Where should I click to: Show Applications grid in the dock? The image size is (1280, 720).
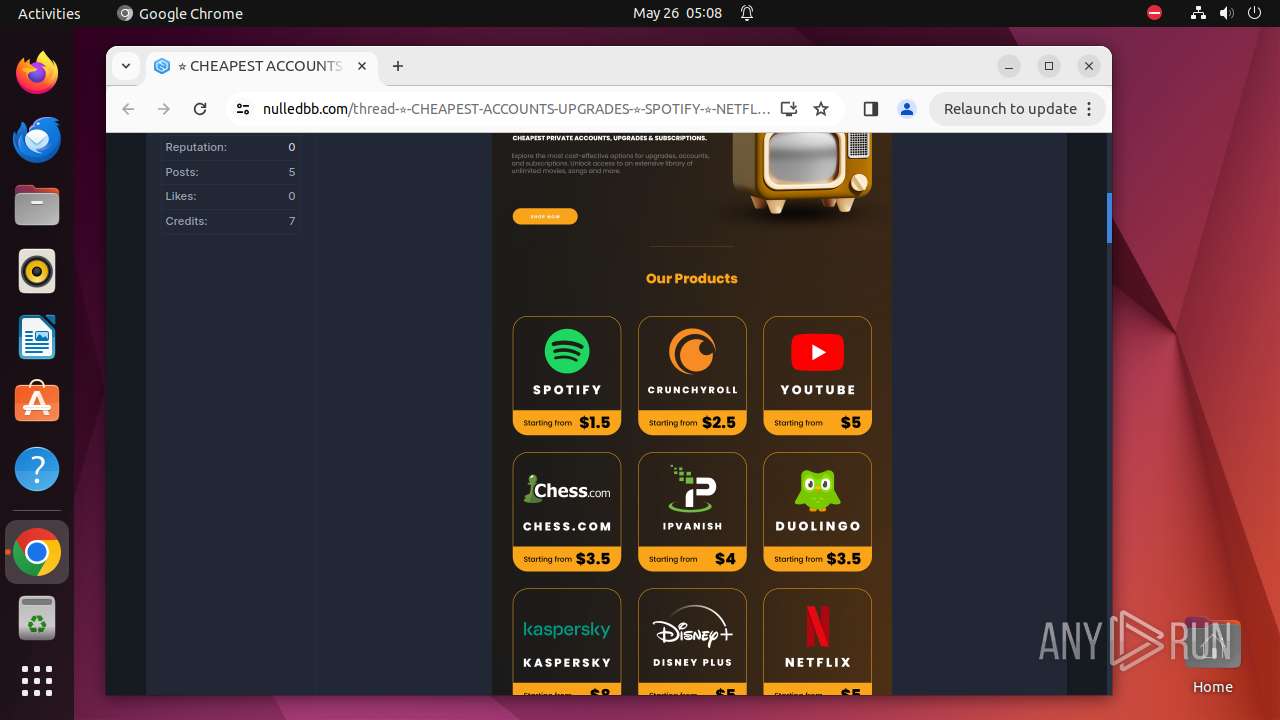37,681
